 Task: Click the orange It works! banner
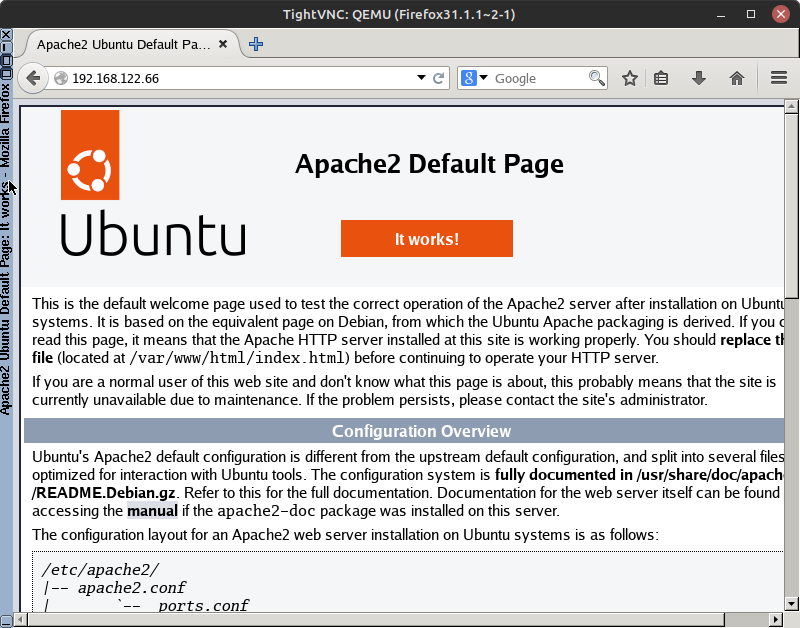(x=427, y=239)
